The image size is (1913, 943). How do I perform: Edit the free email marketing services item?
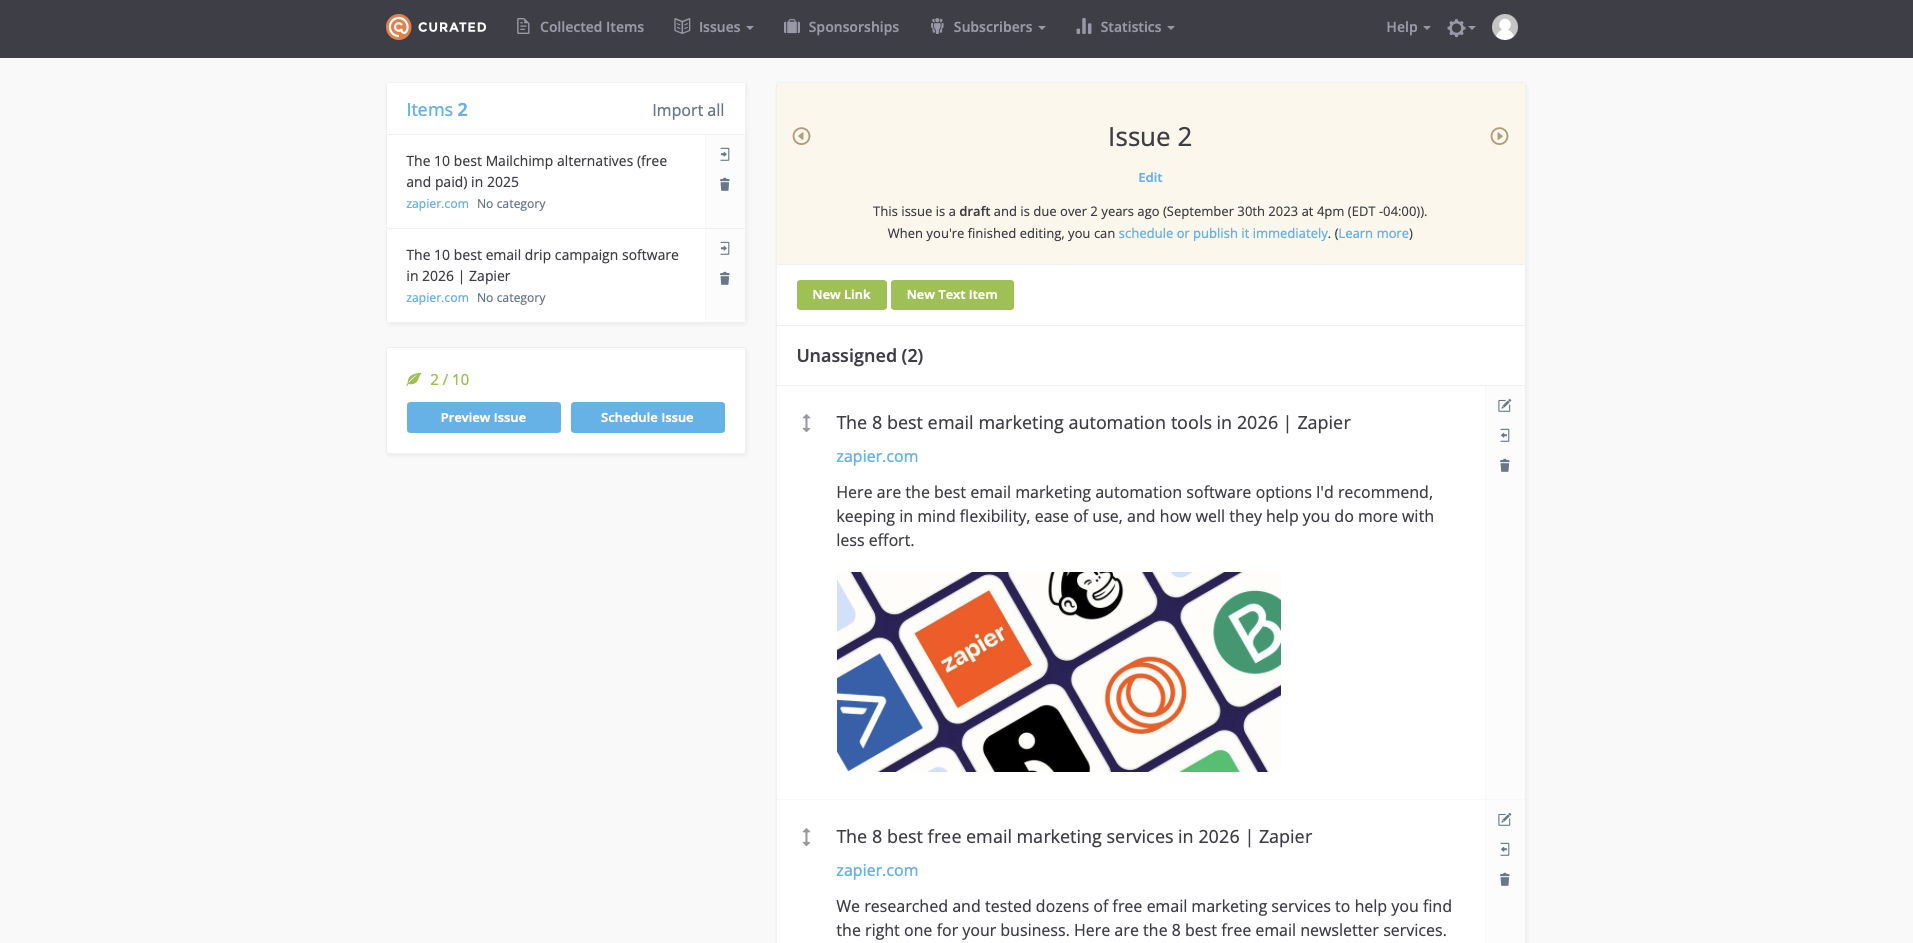pyautogui.click(x=1504, y=820)
